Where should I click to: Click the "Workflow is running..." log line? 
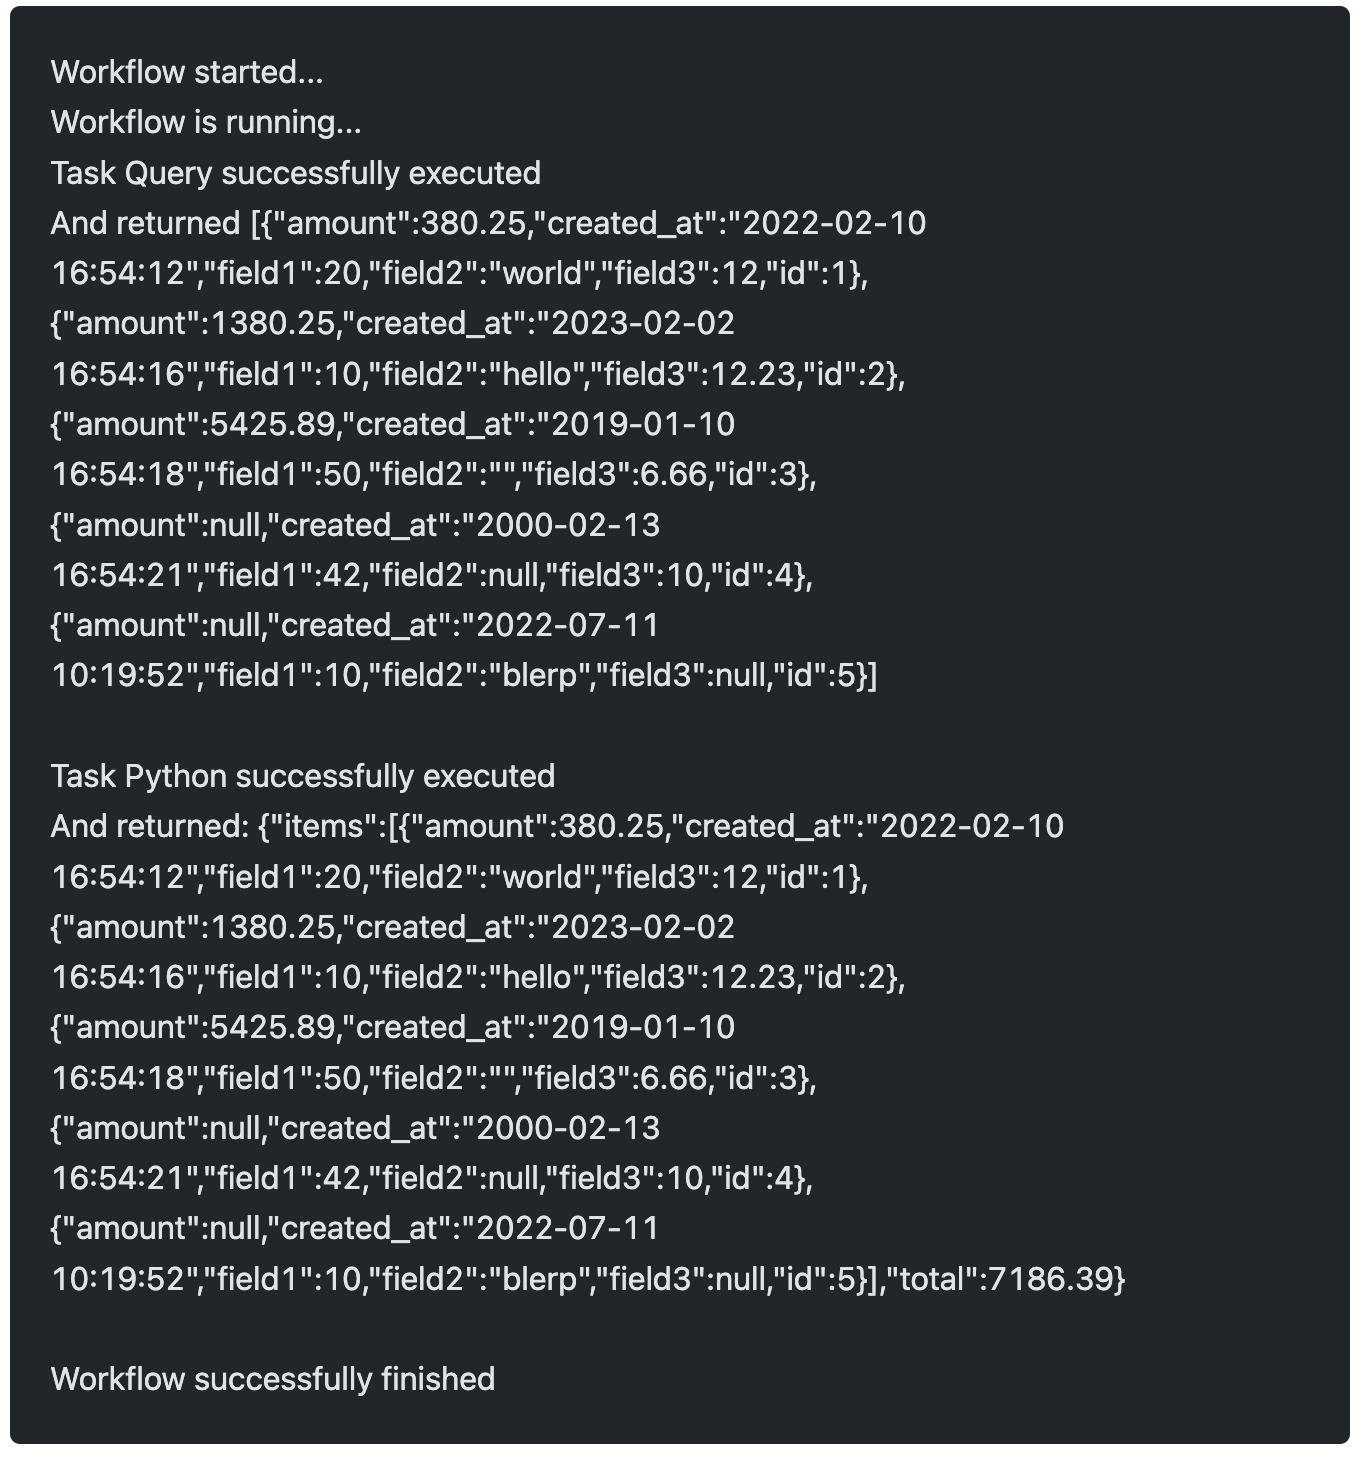point(206,122)
